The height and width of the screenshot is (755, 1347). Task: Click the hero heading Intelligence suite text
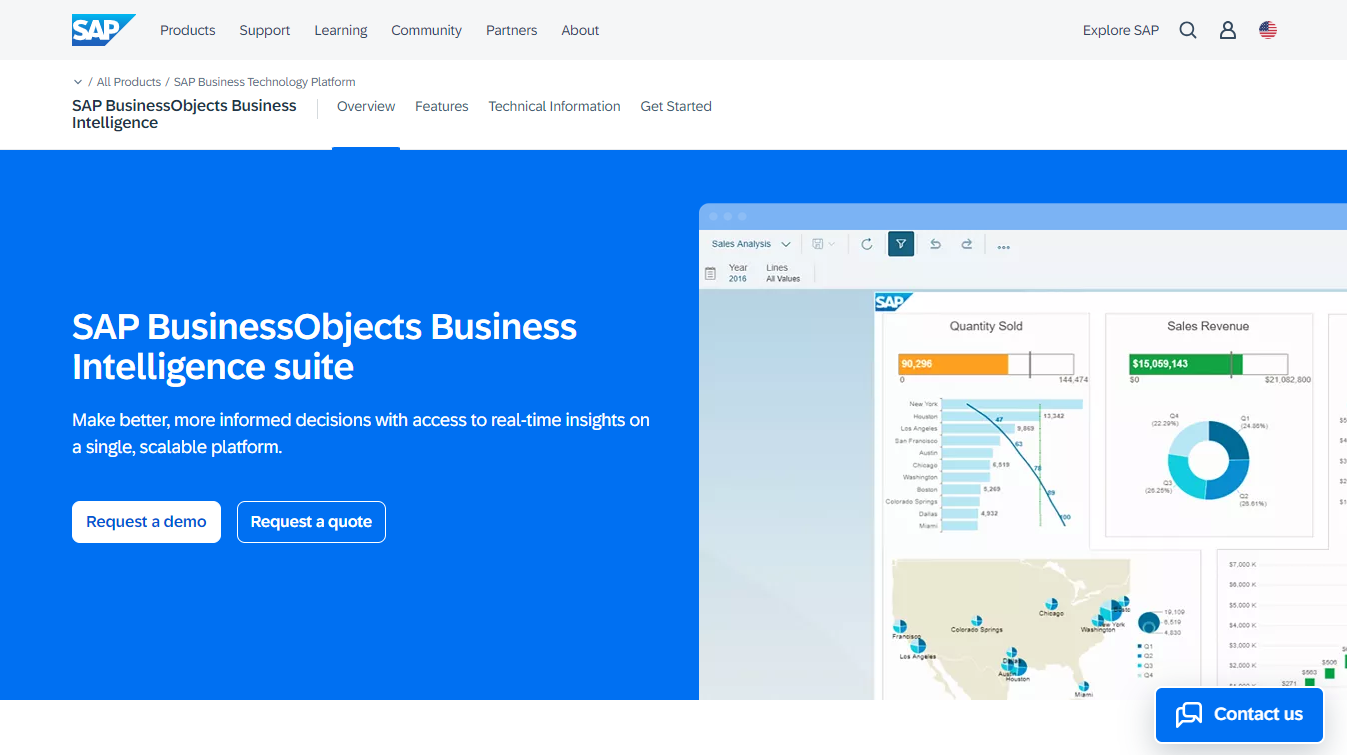click(x=213, y=367)
